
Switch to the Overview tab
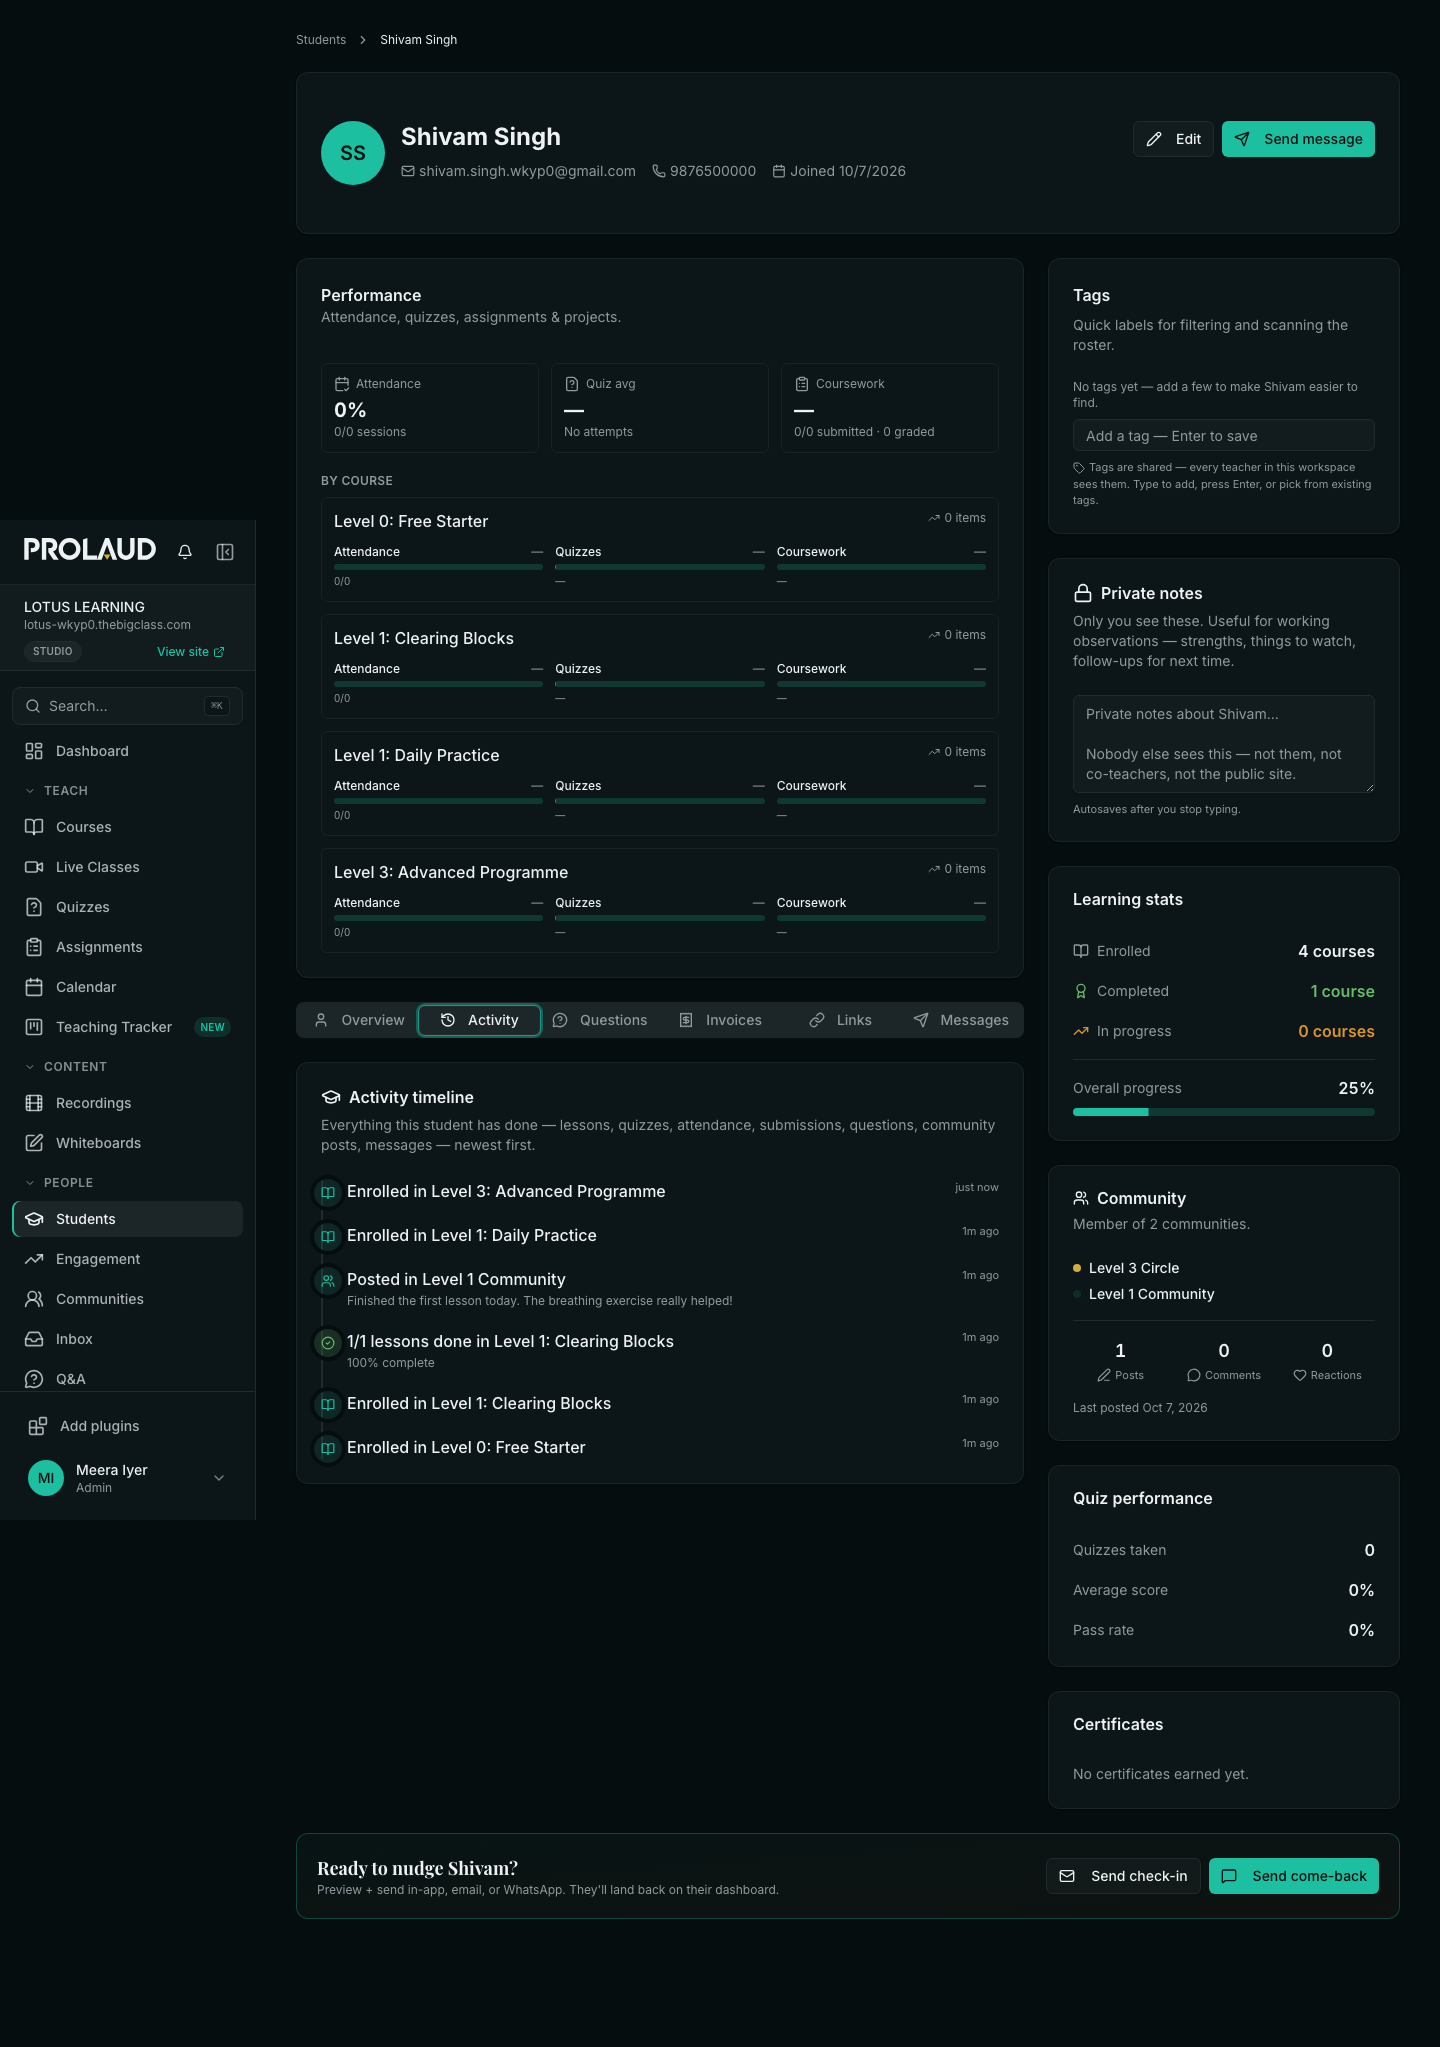click(360, 1020)
